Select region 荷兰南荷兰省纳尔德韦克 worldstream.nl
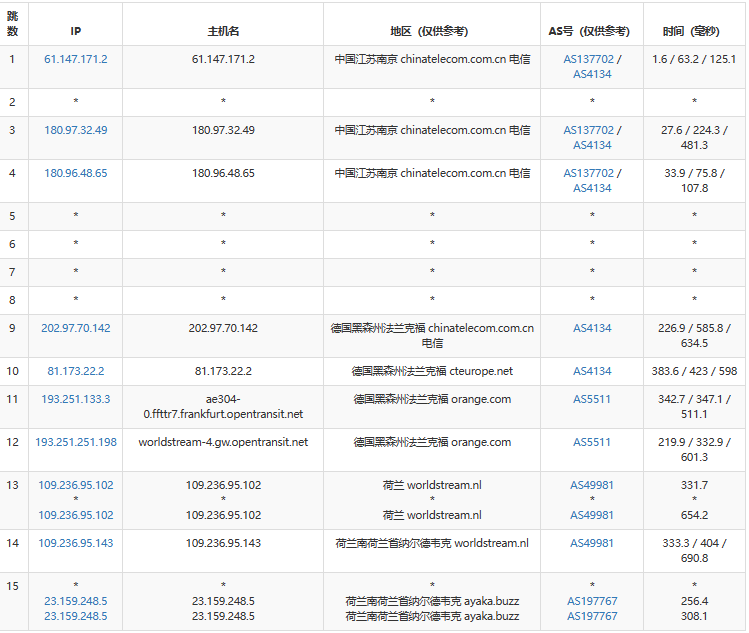749x633 pixels. tap(432, 543)
